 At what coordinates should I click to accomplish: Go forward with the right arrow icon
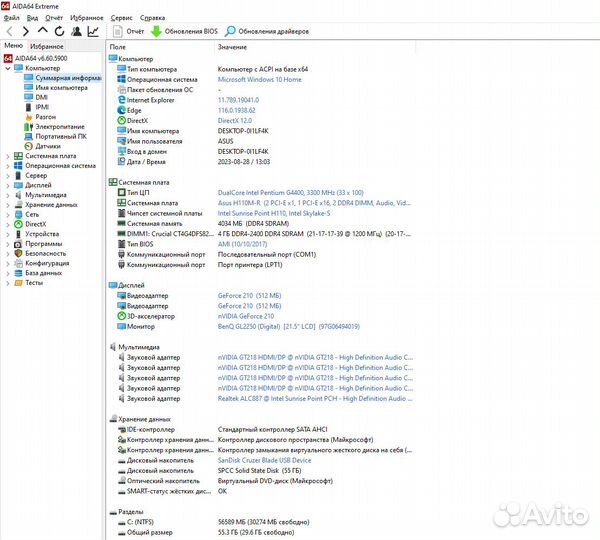click(25, 31)
